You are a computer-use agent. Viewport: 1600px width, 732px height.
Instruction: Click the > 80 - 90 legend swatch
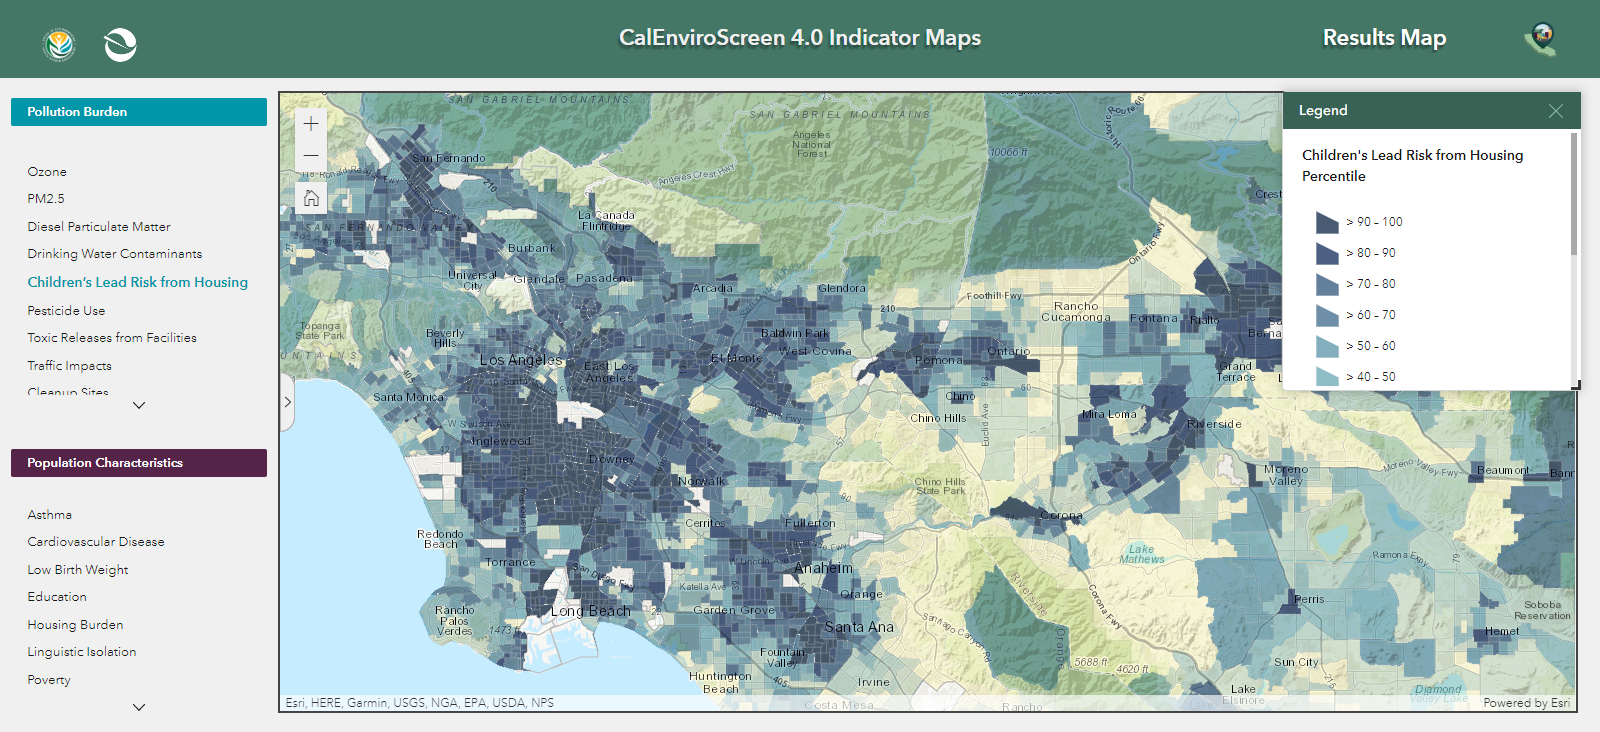point(1327,253)
